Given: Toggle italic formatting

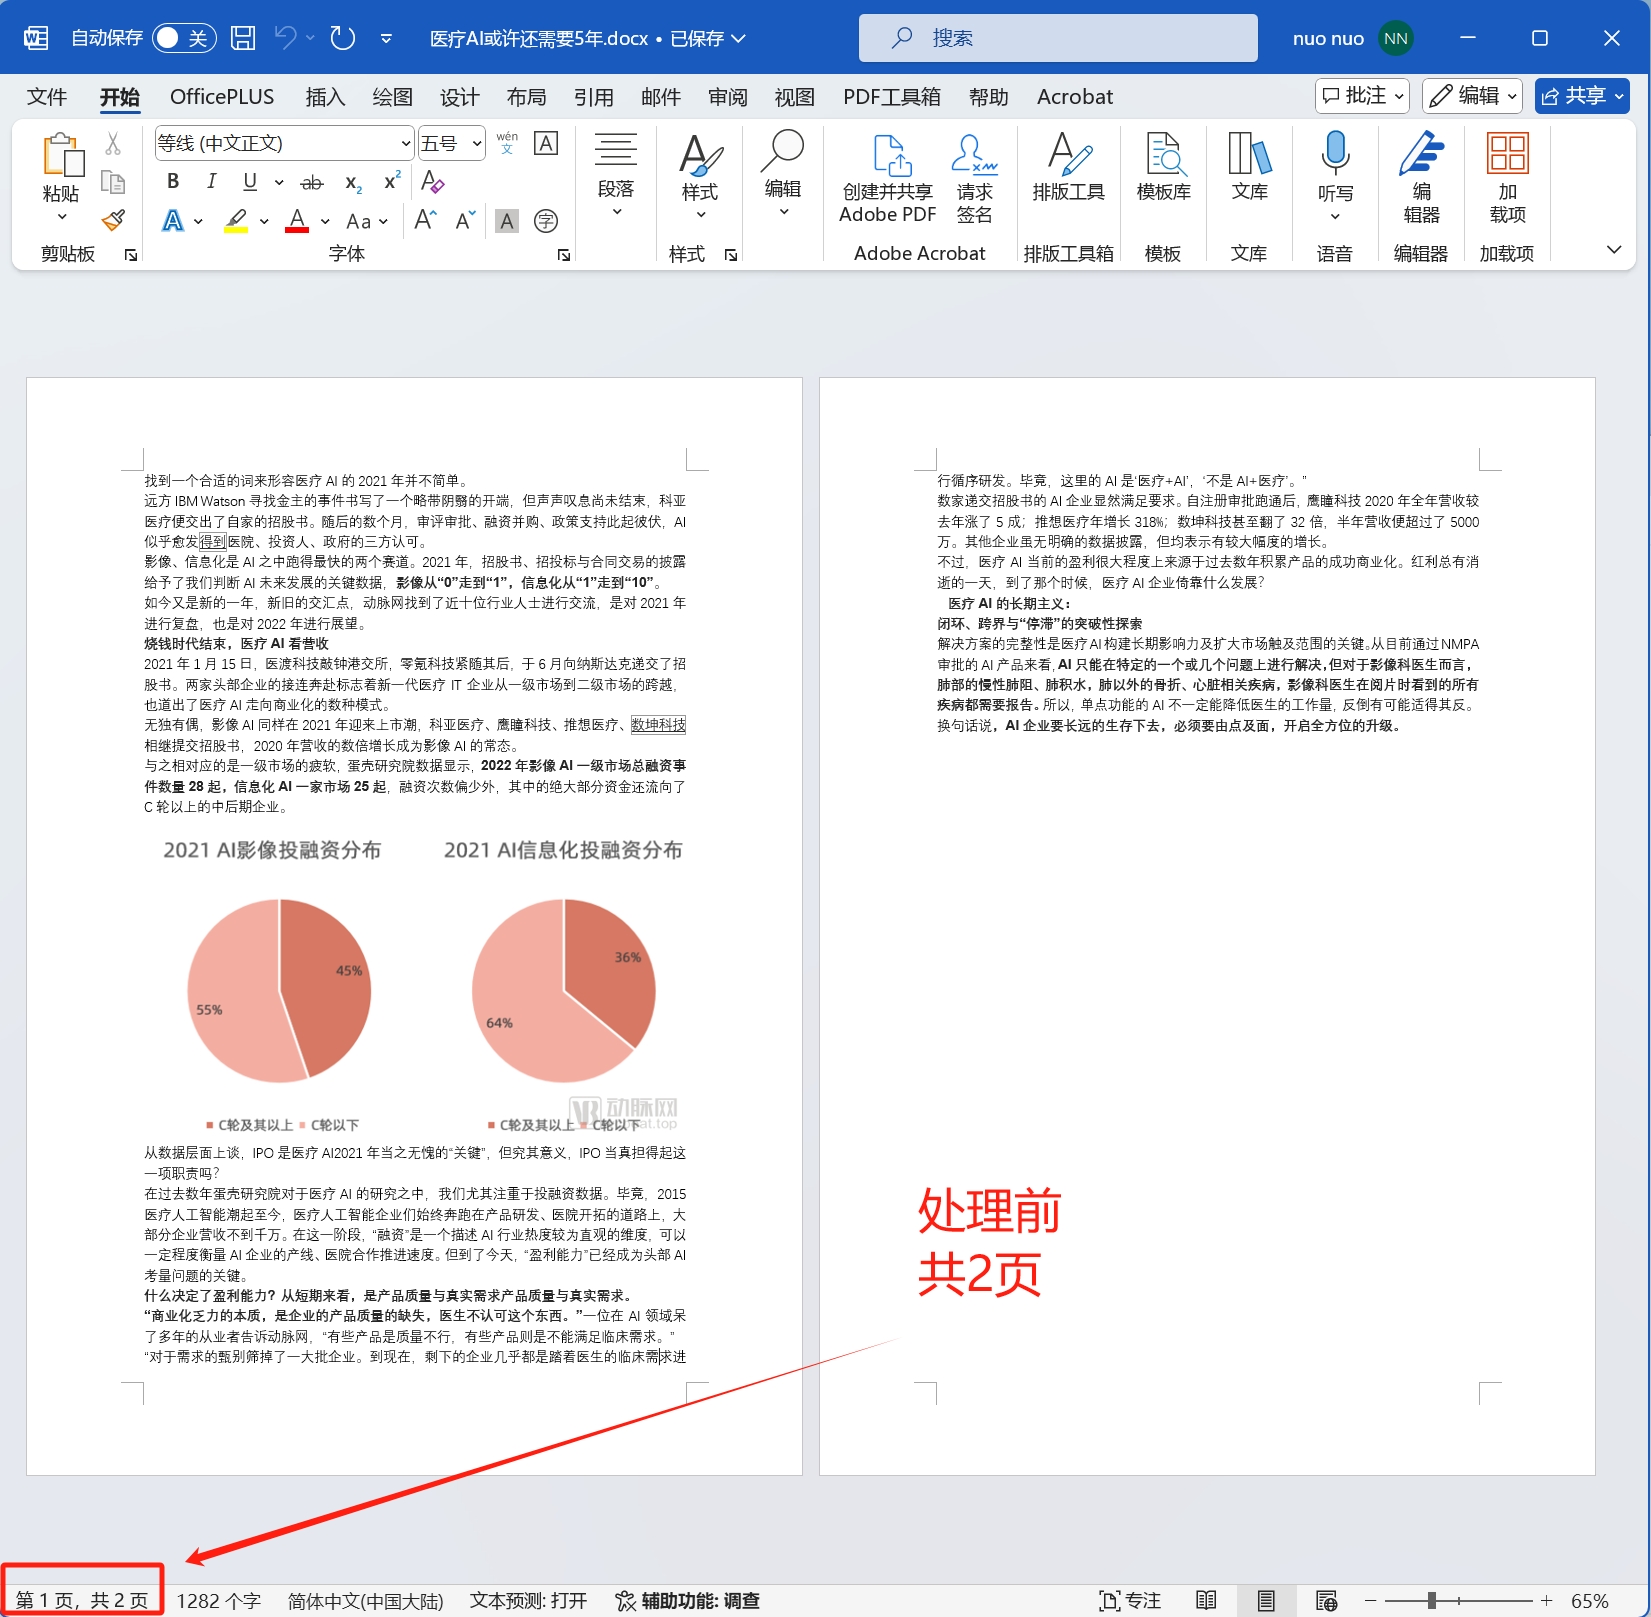Looking at the screenshot, I should pos(211,181).
